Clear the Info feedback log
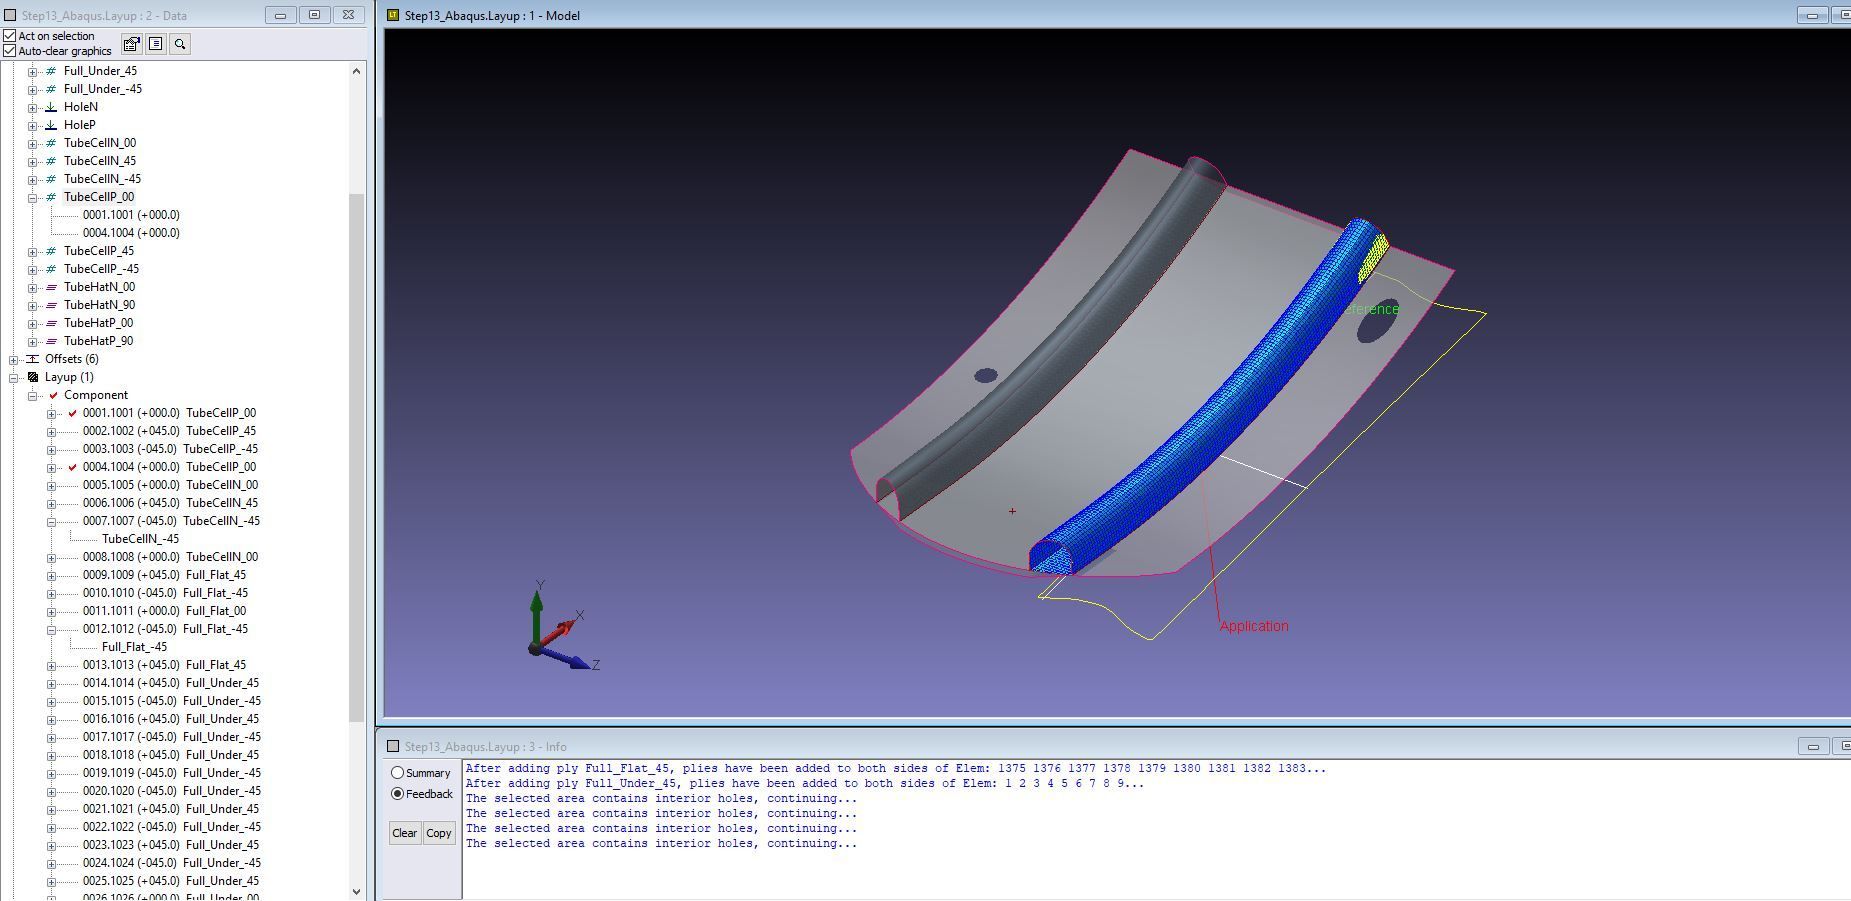The image size is (1851, 901). (x=404, y=833)
